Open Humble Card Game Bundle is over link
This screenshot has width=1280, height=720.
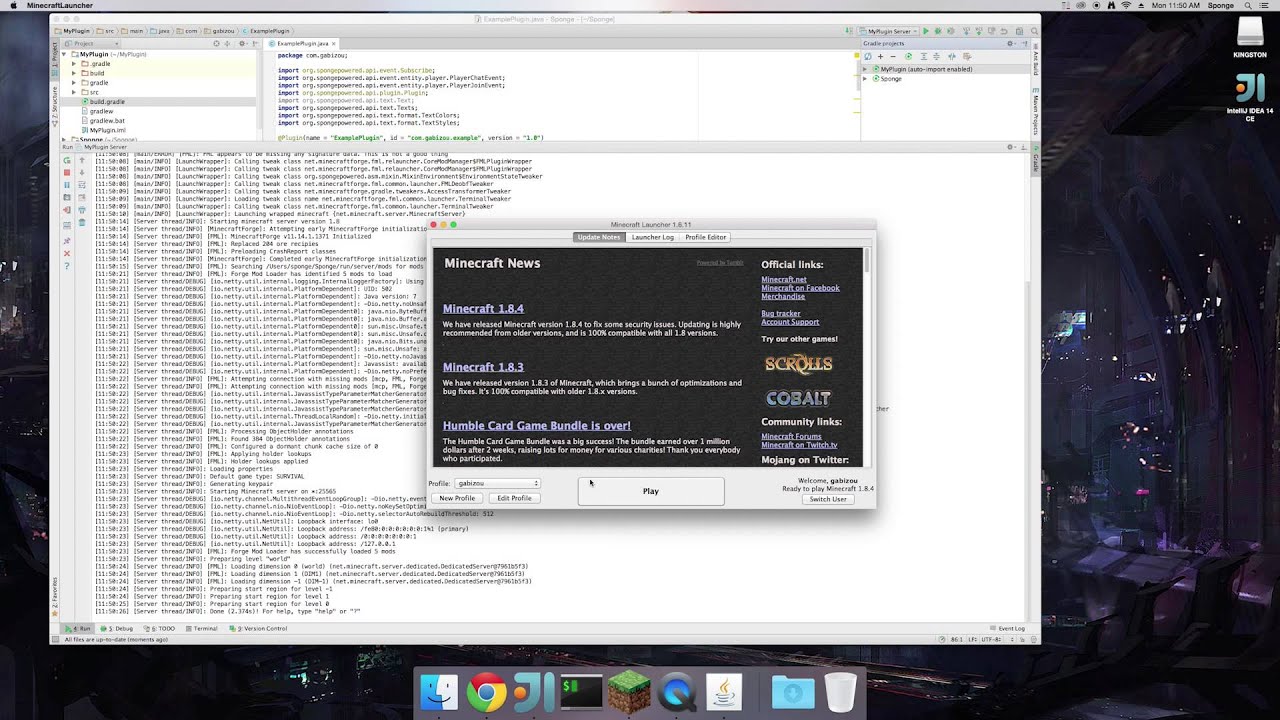[x=537, y=425]
